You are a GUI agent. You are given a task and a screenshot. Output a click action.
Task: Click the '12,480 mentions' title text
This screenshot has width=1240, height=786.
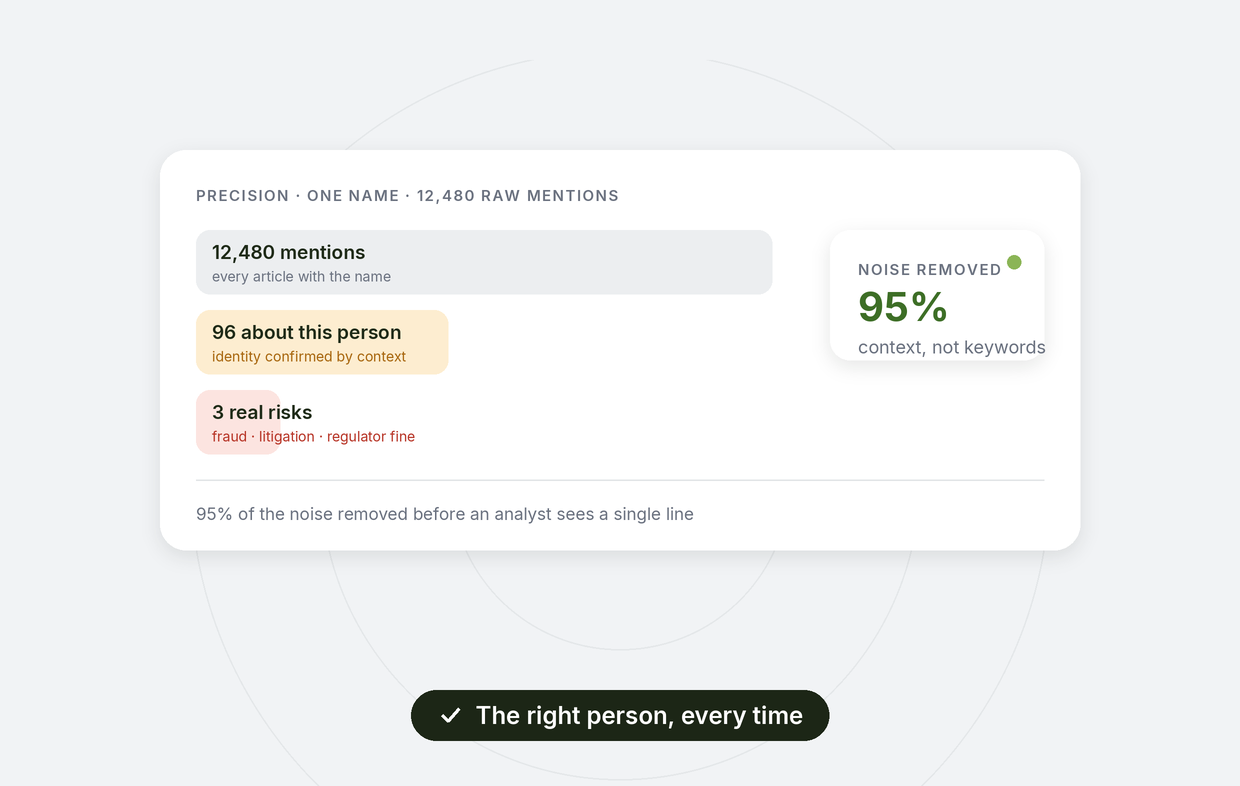[288, 253]
